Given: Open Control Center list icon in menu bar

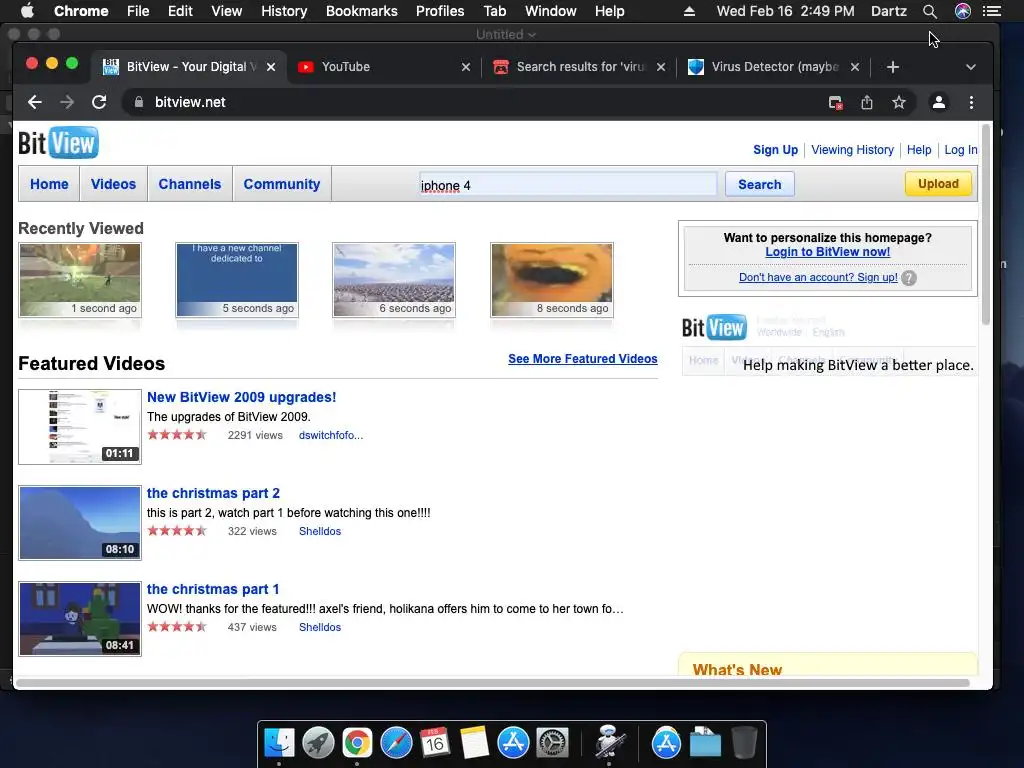Looking at the screenshot, I should pos(992,11).
